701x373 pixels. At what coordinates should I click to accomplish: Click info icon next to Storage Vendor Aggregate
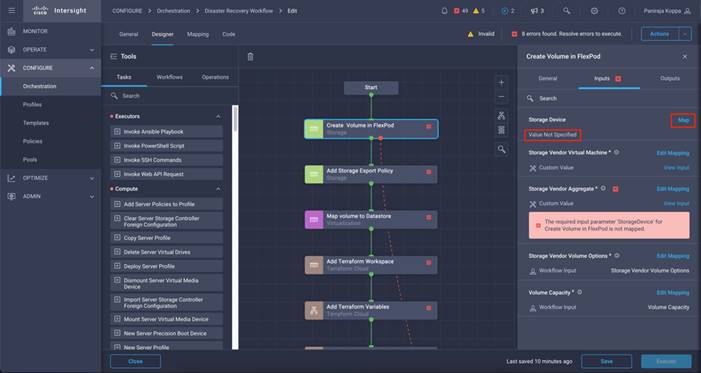click(603, 188)
